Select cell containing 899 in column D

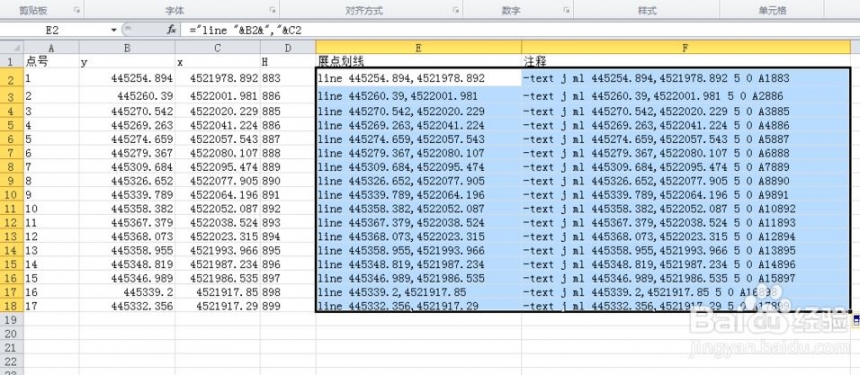pos(288,305)
